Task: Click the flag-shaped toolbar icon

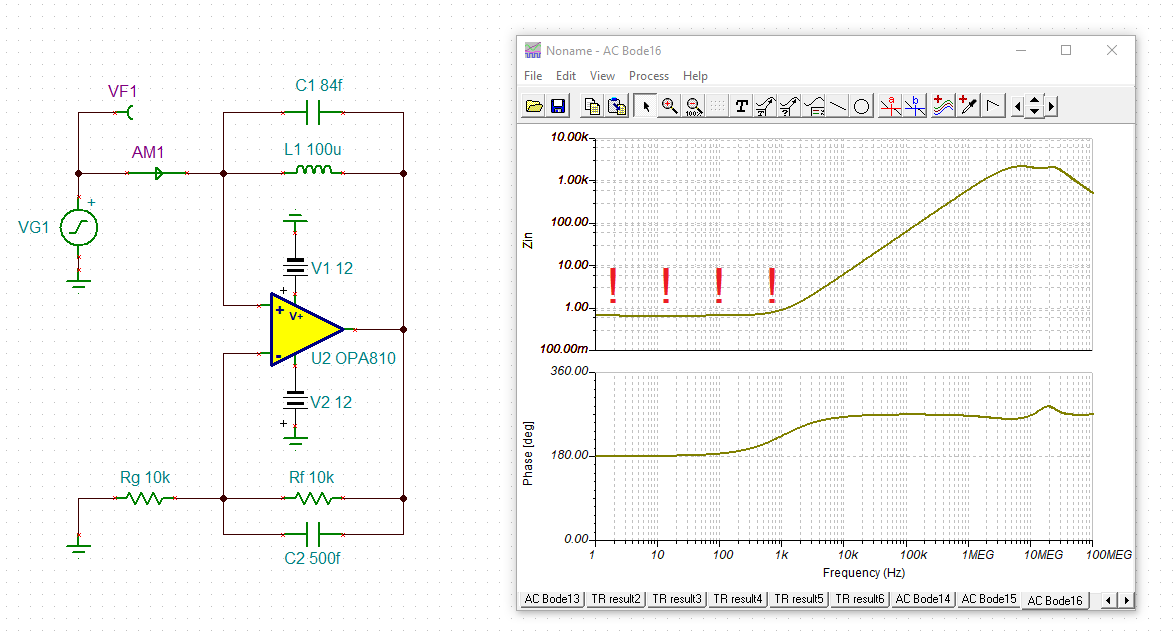Action: click(x=993, y=106)
